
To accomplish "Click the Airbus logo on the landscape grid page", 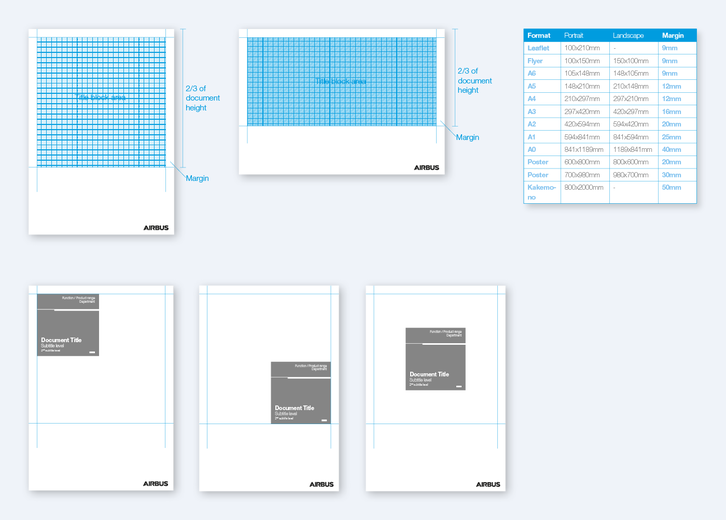I will point(426,168).
